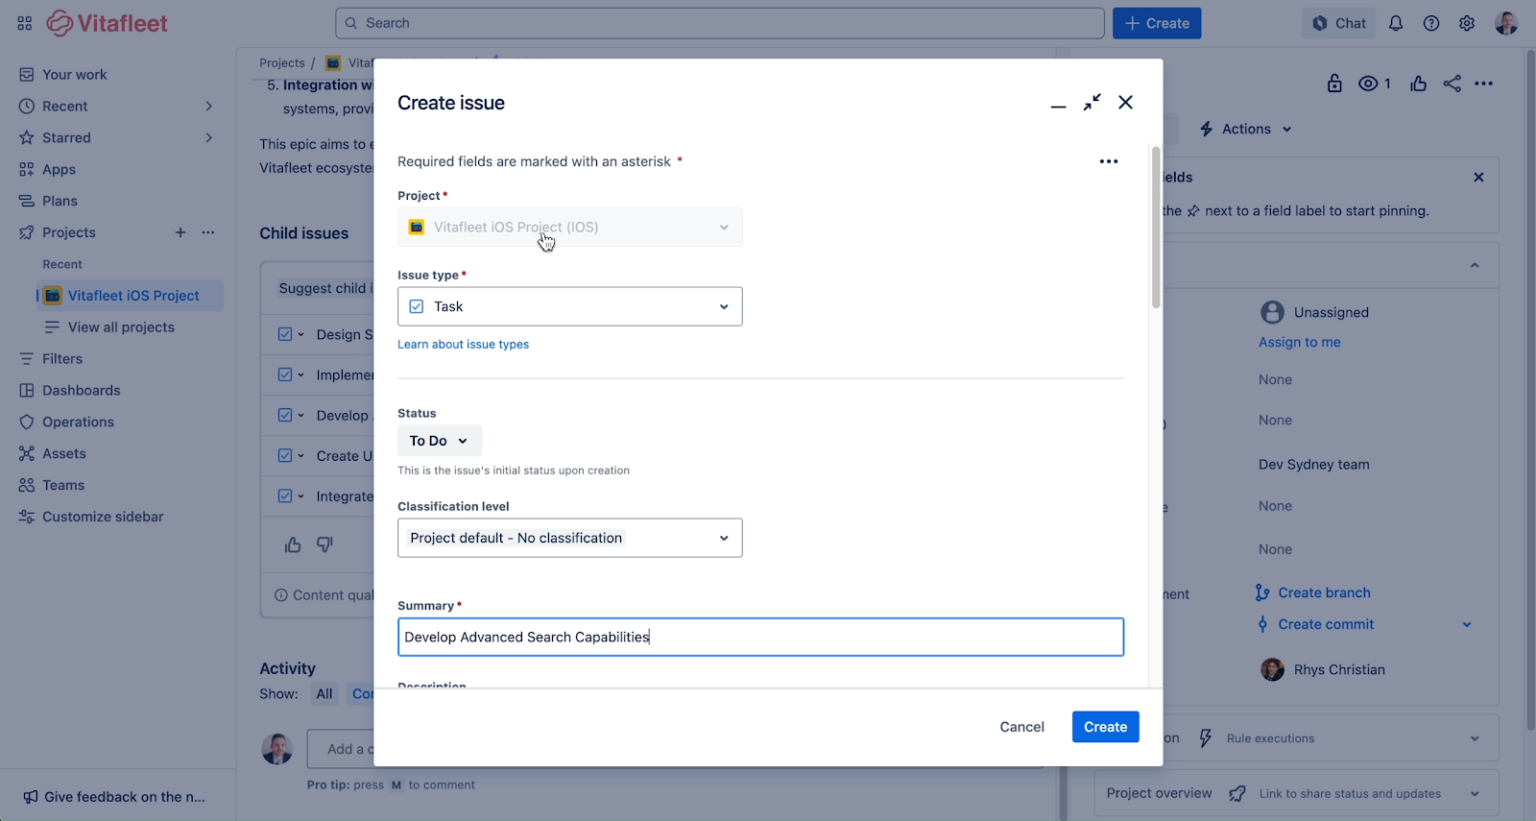Viewport: 1536px width, 821px height.
Task: Open Dashboards in the sidebar
Action: (x=81, y=390)
